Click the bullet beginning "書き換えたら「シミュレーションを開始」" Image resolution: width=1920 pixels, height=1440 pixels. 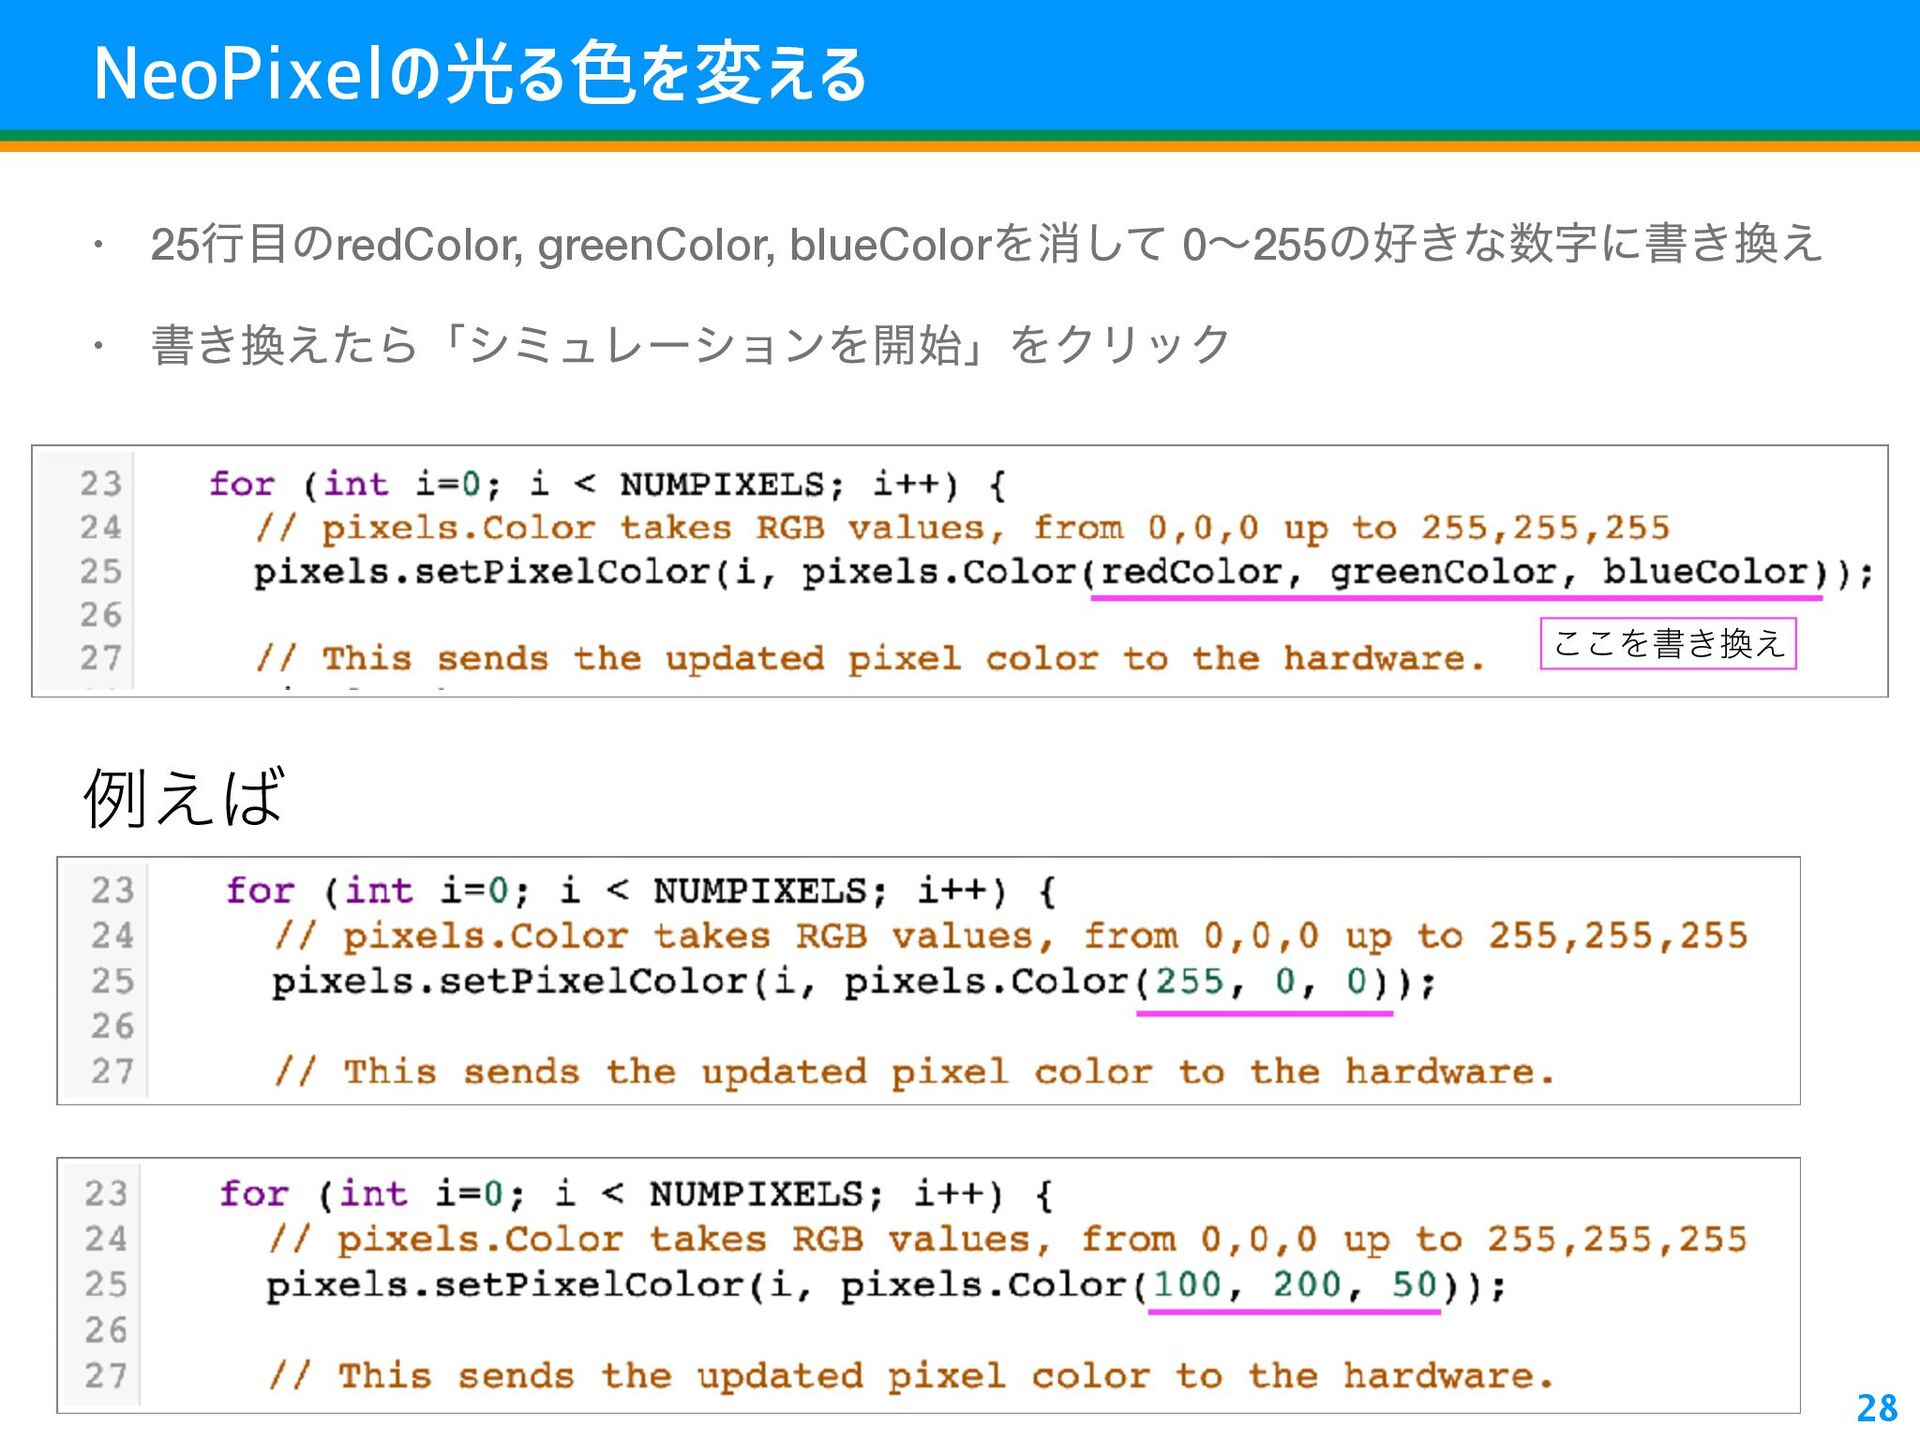click(691, 345)
